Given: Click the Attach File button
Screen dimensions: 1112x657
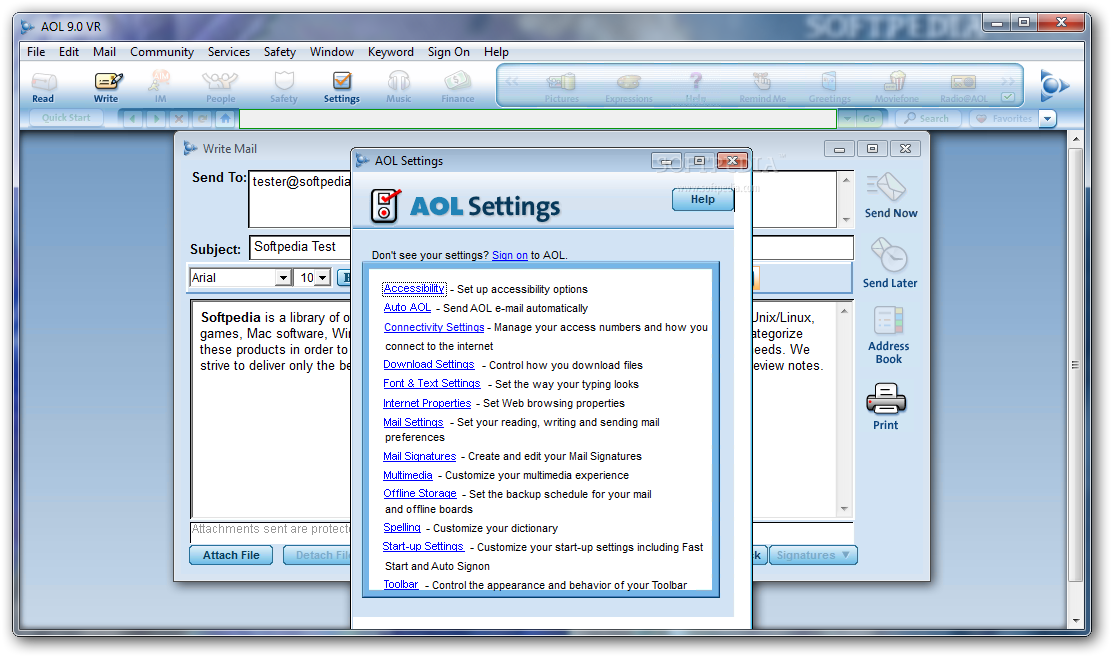Looking at the screenshot, I should coord(231,555).
